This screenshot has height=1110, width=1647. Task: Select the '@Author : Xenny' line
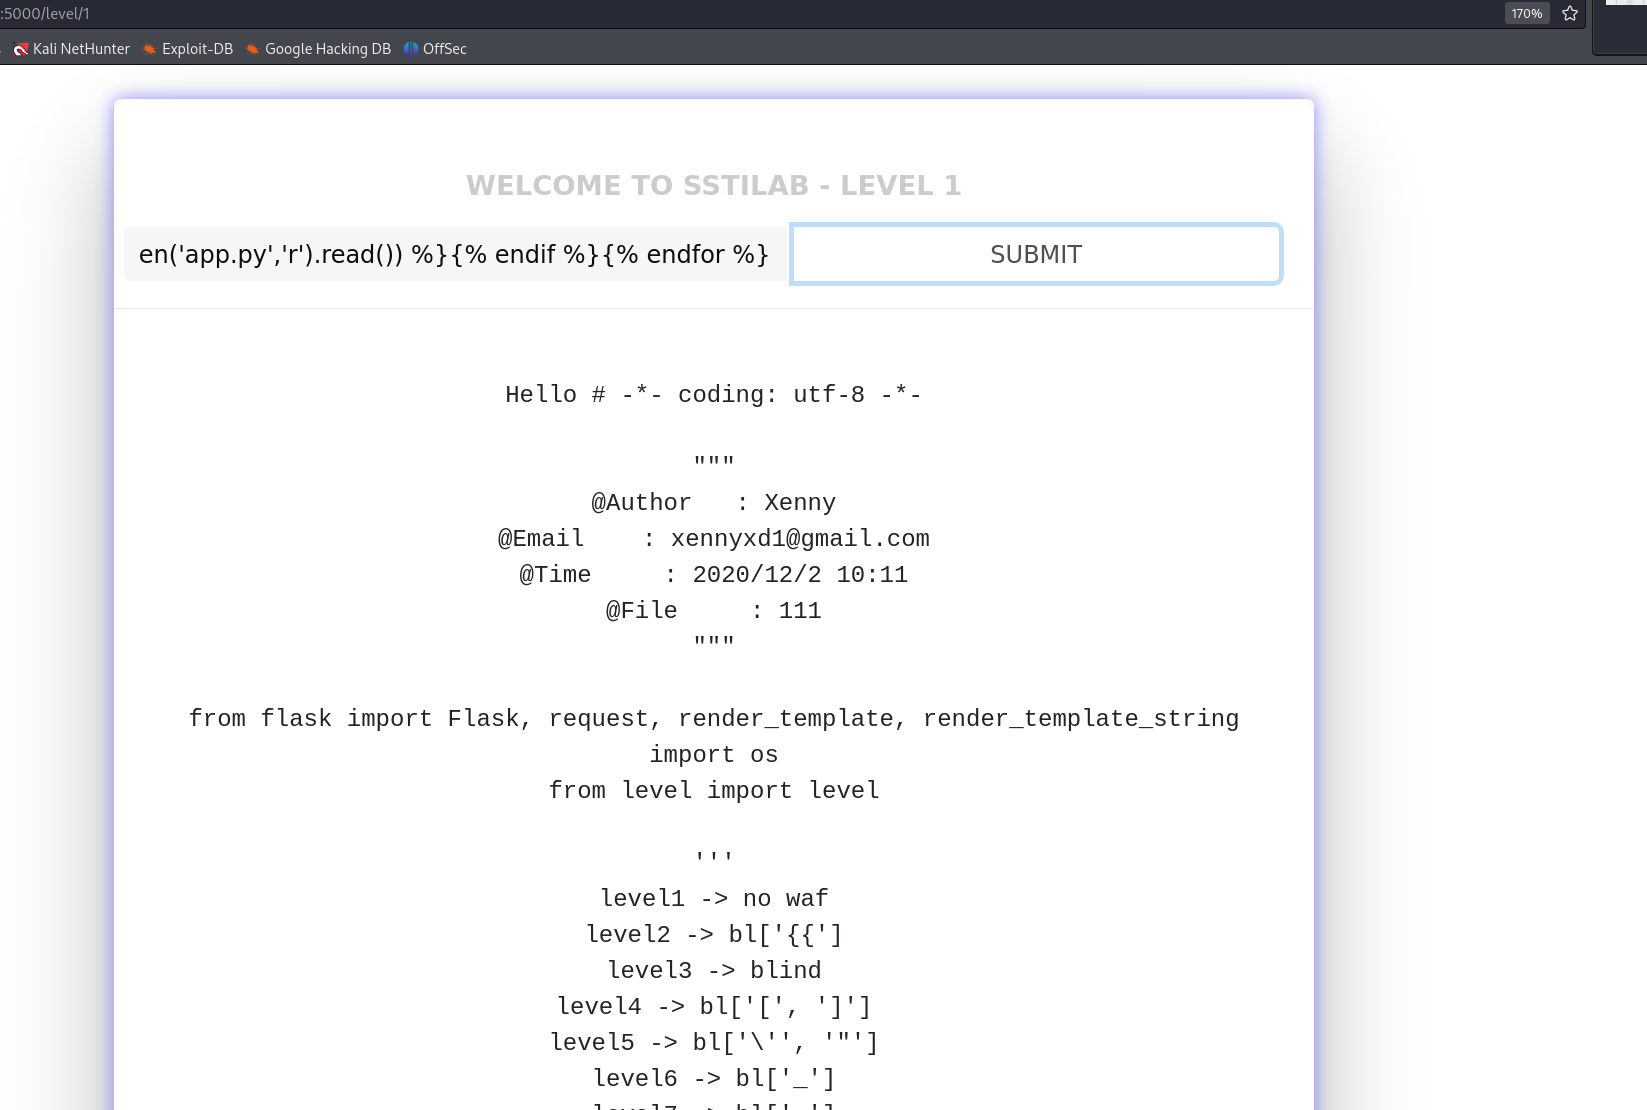(714, 503)
